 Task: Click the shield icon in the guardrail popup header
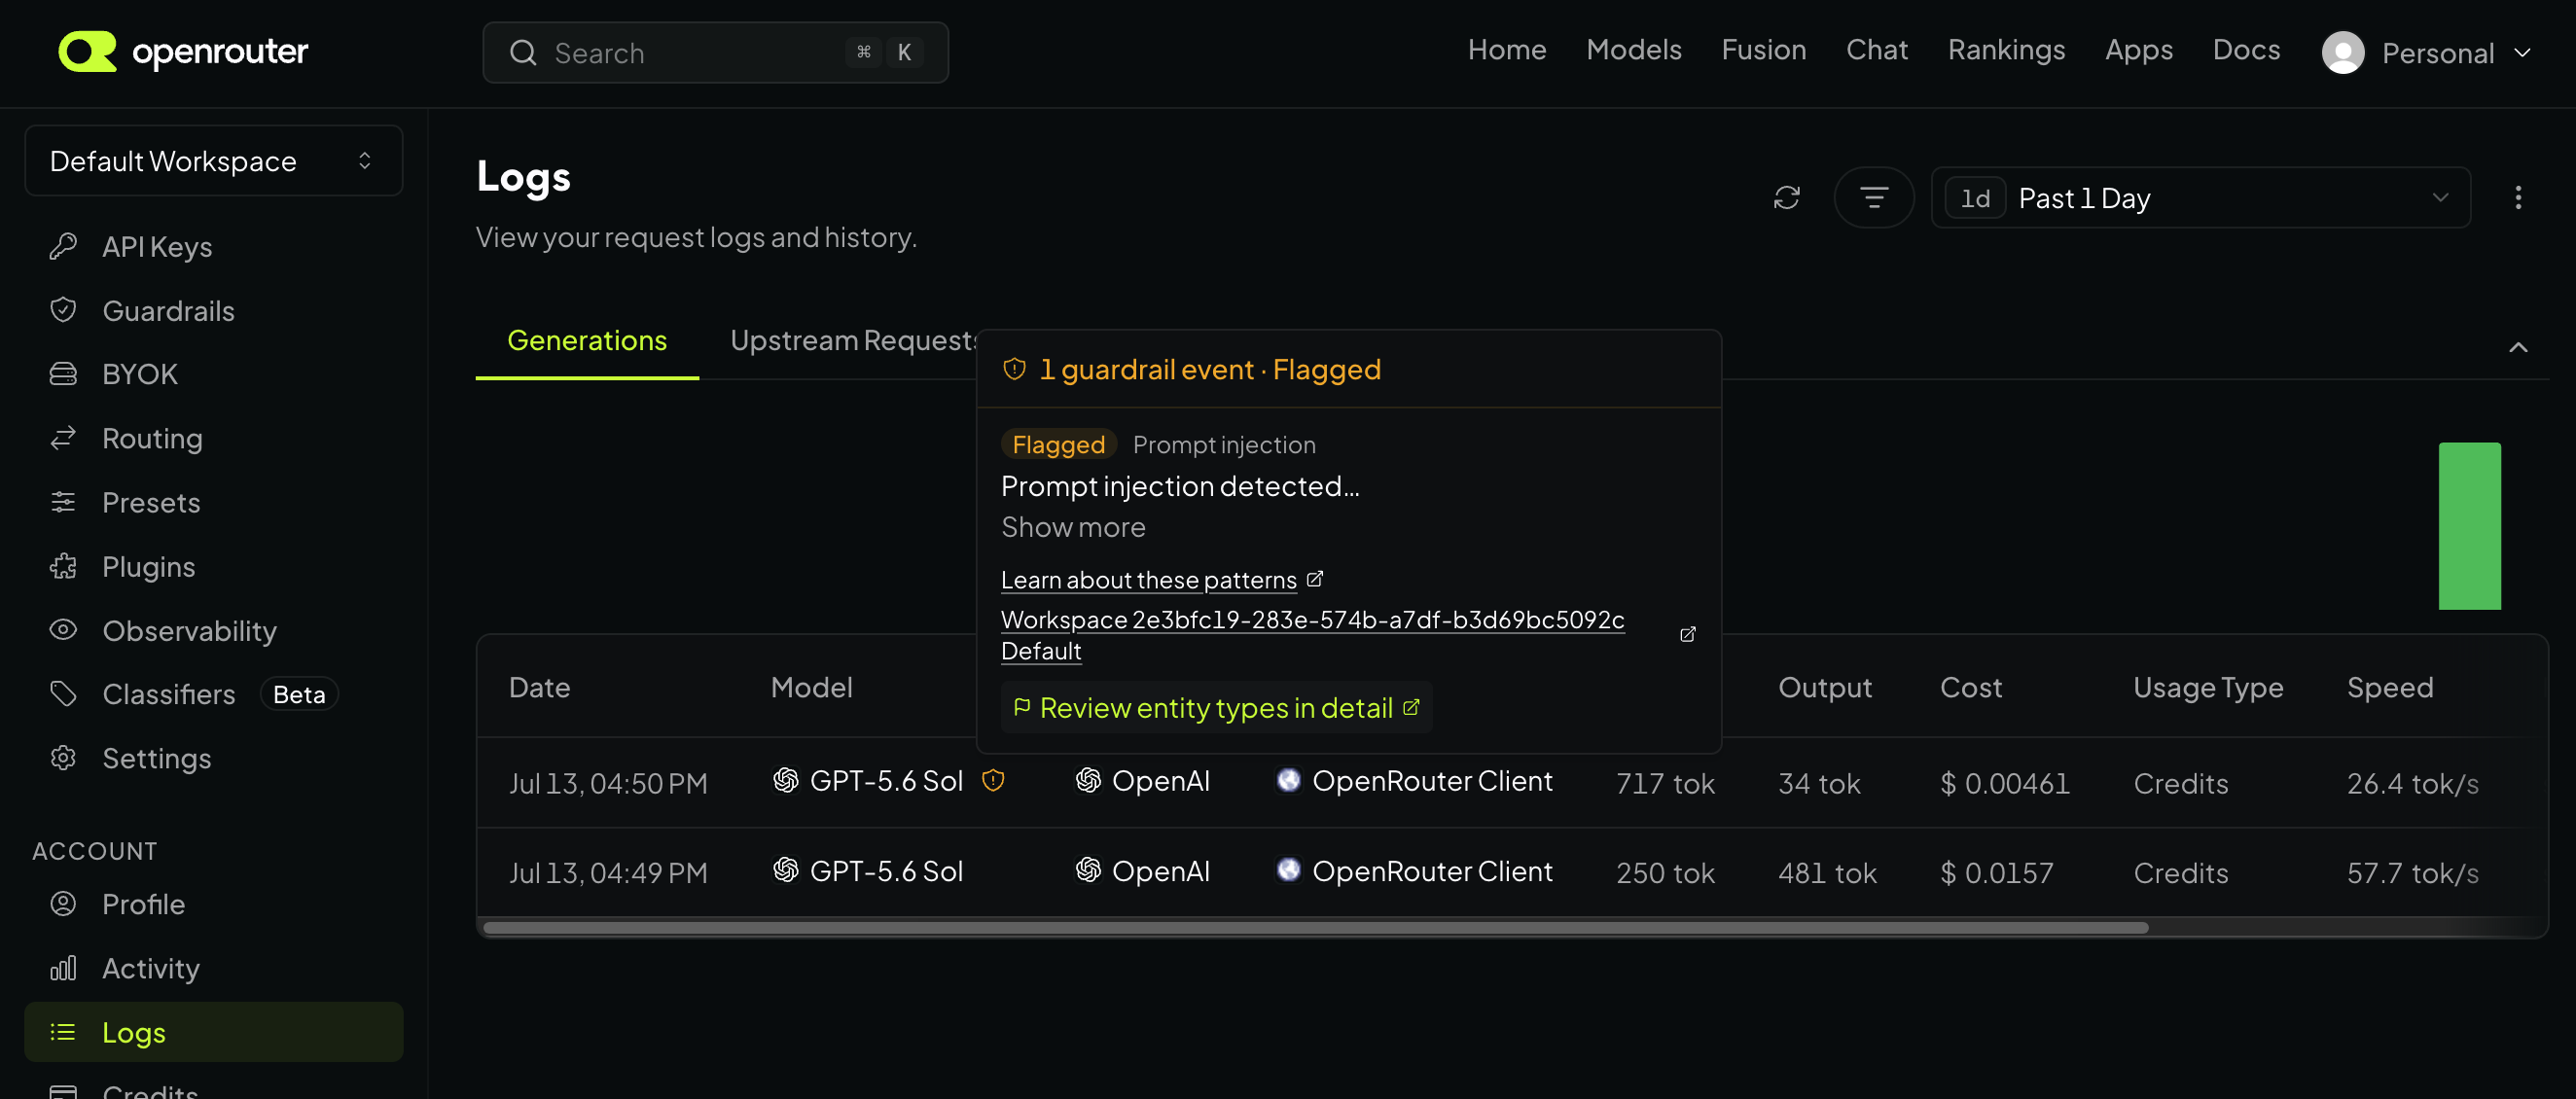coord(1014,369)
